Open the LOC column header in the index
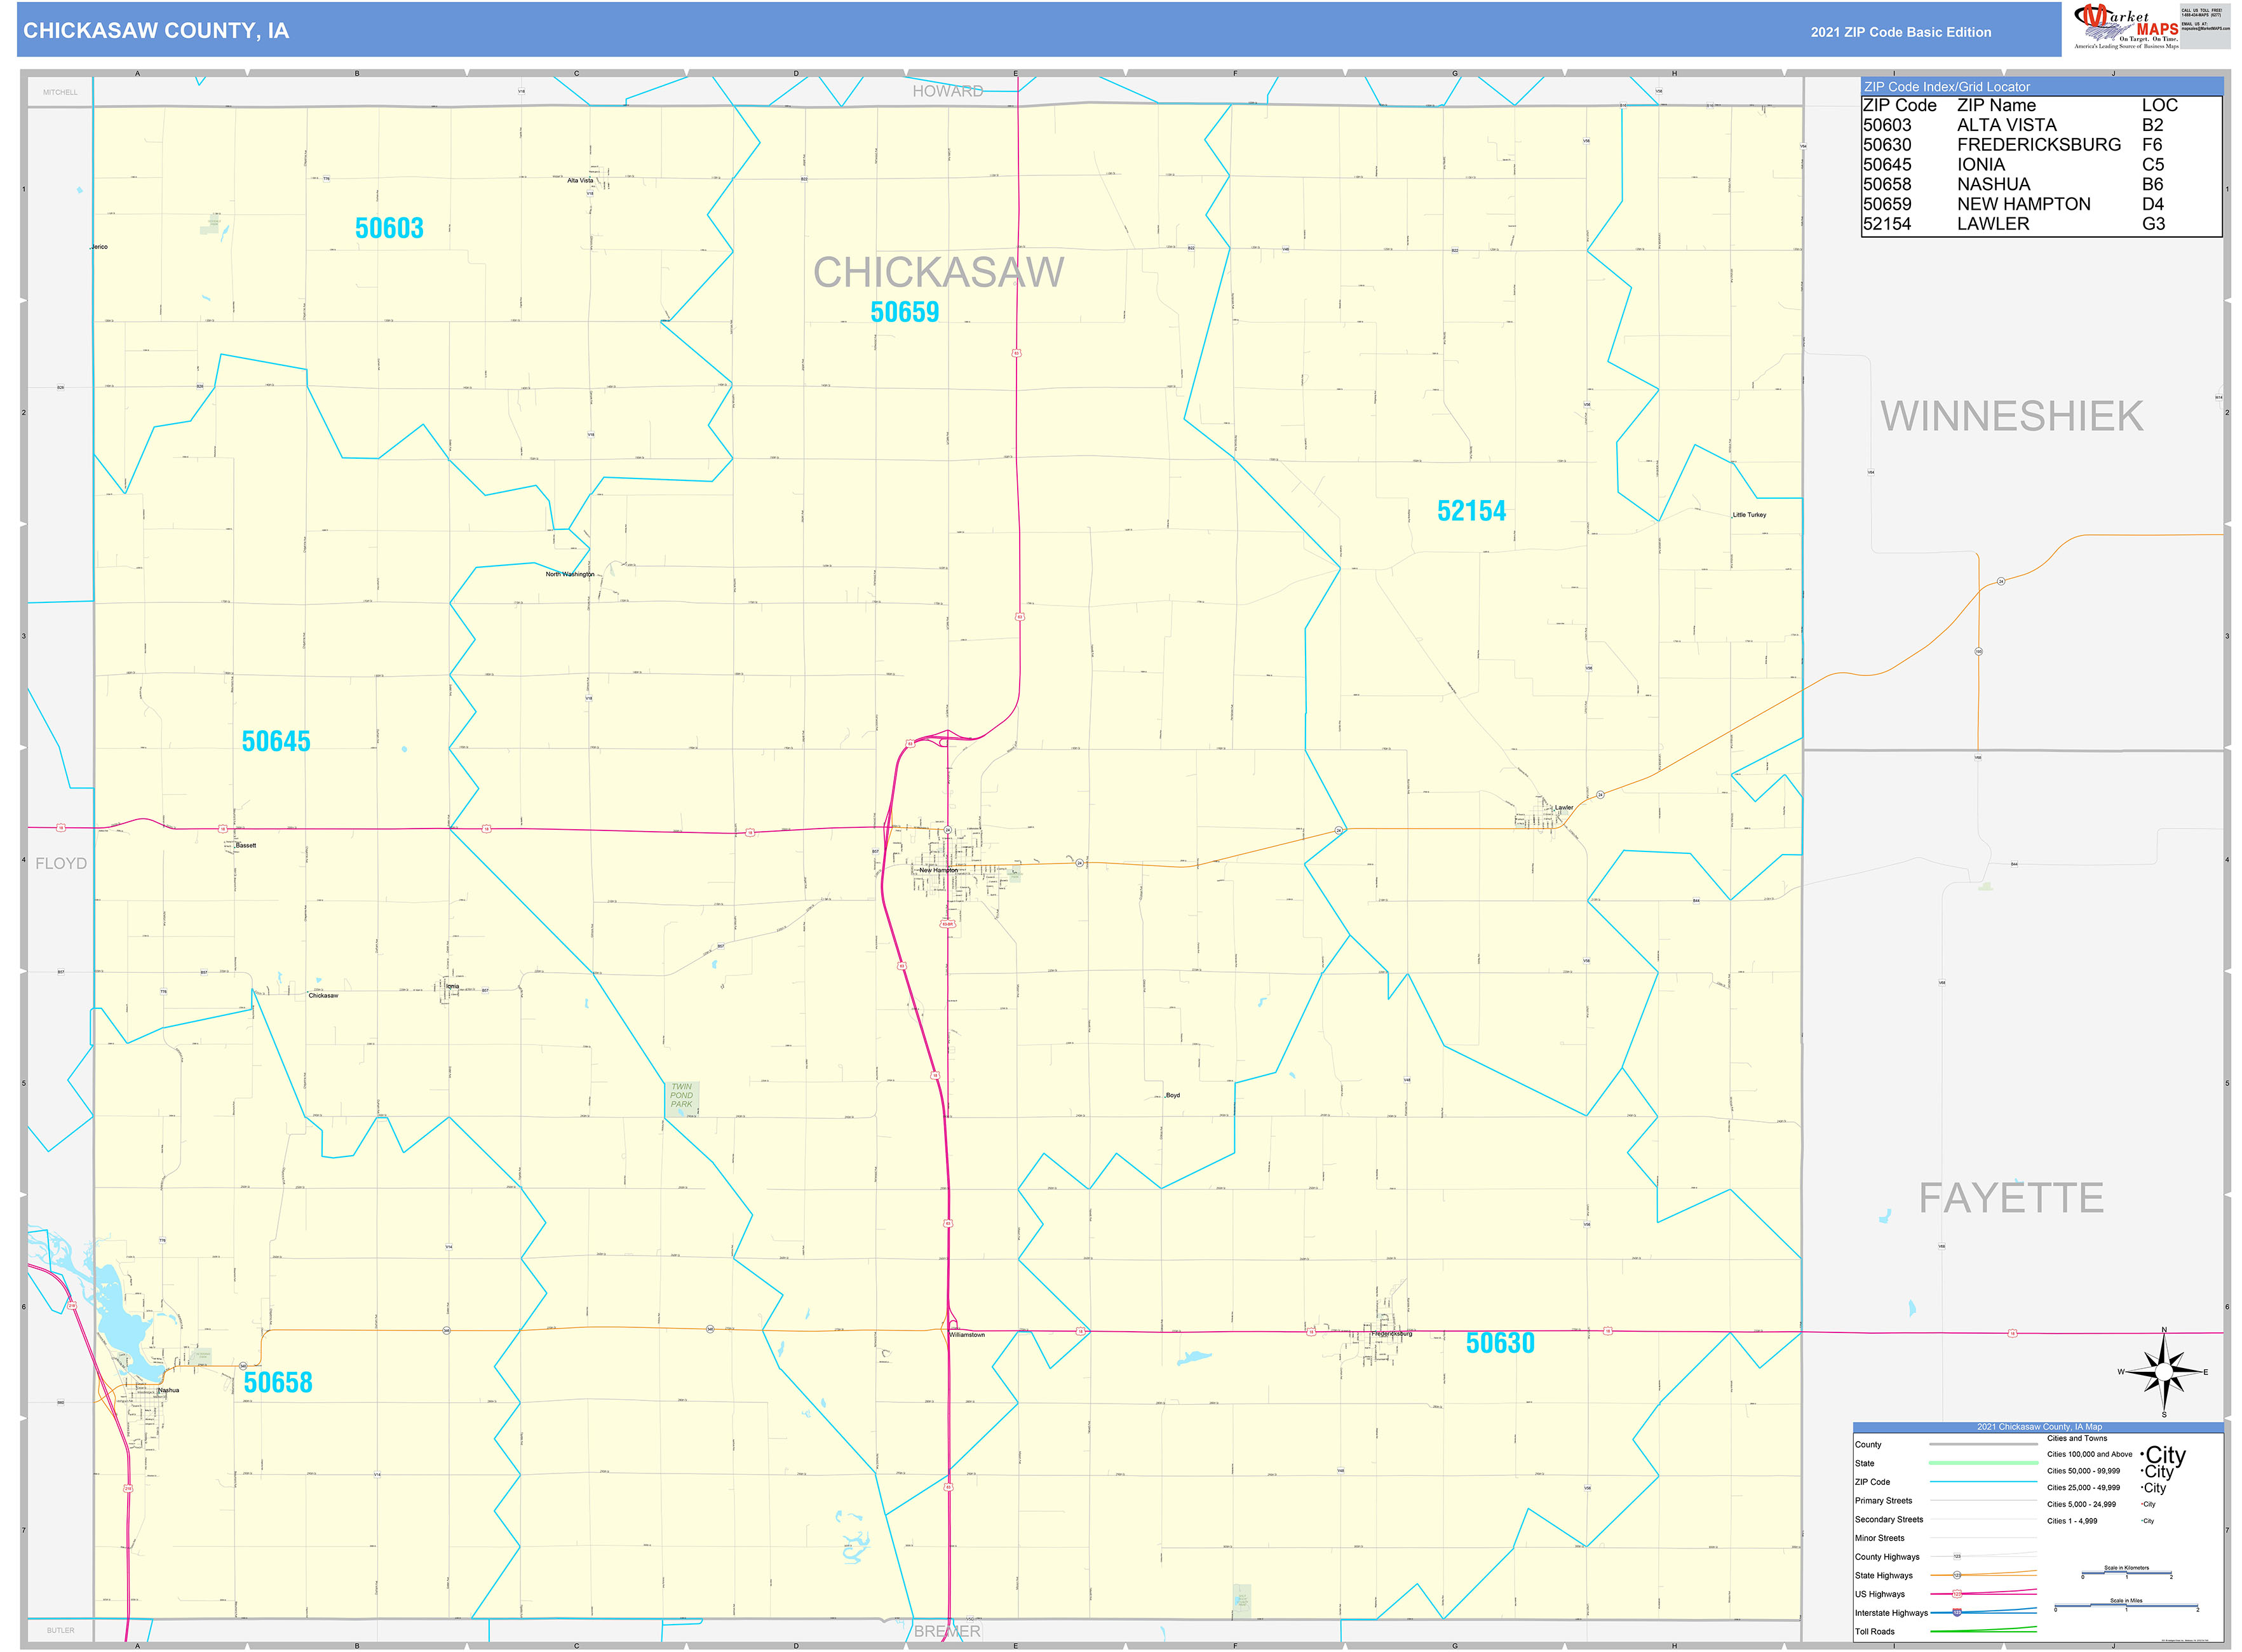 (x=2152, y=105)
